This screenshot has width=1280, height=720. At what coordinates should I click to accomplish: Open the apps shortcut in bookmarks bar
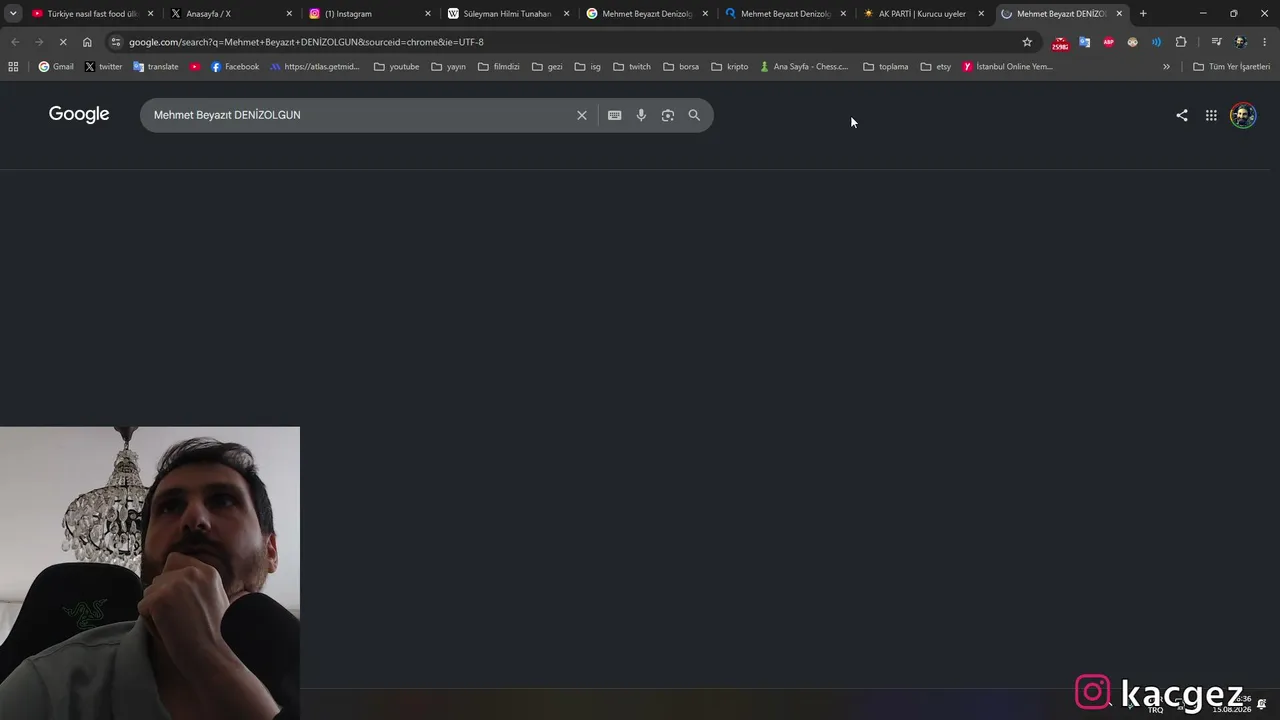(13, 67)
